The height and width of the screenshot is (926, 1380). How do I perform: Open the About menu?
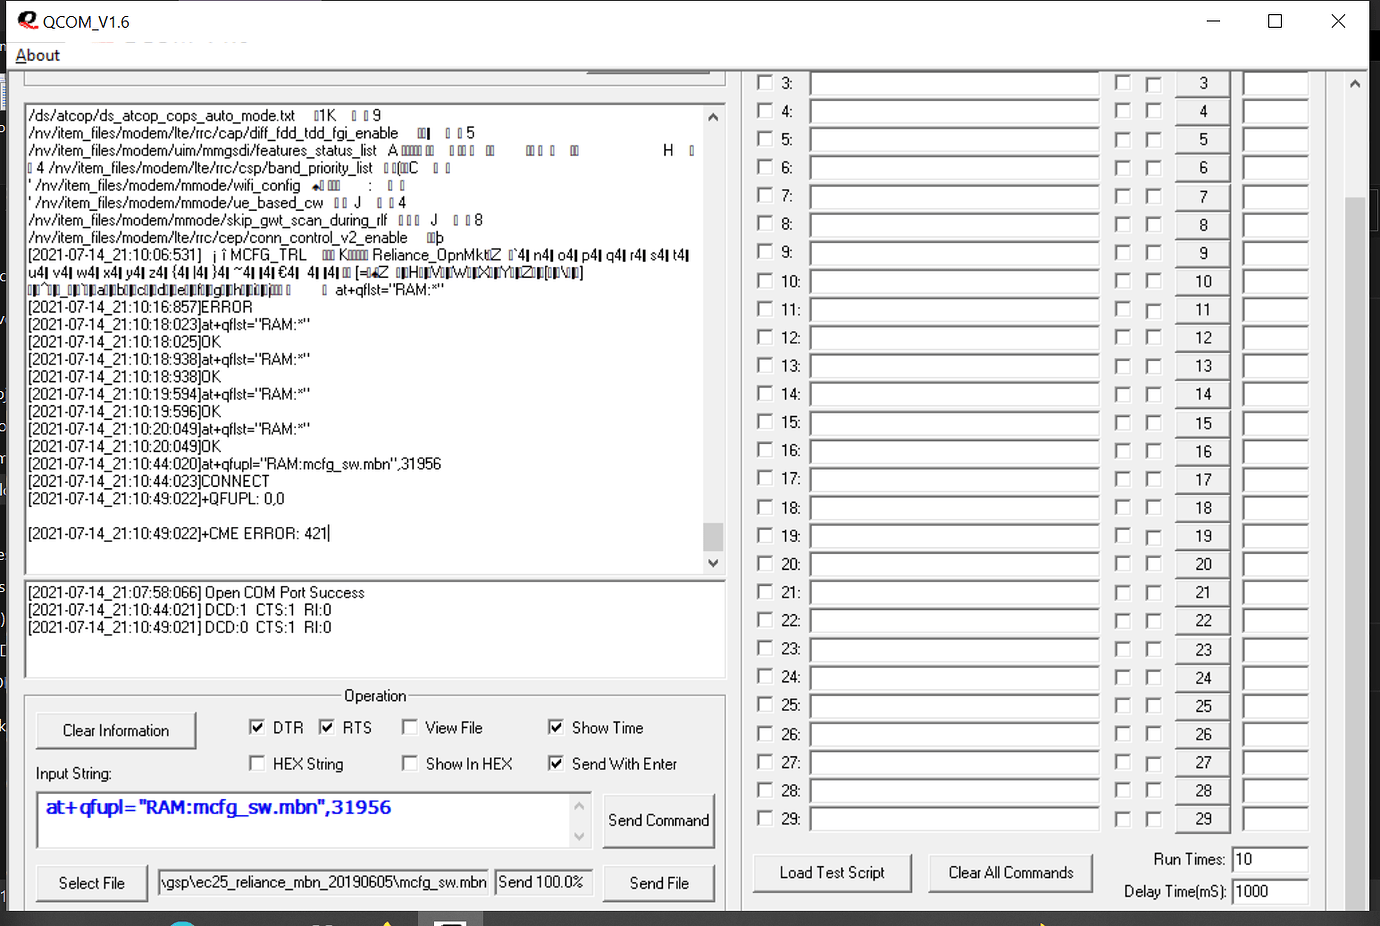pyautogui.click(x=37, y=55)
